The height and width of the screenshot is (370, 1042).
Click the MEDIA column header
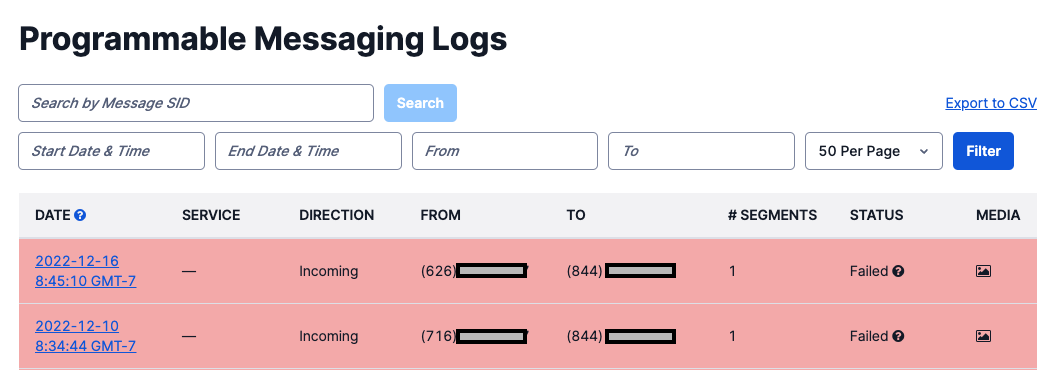[x=998, y=215]
